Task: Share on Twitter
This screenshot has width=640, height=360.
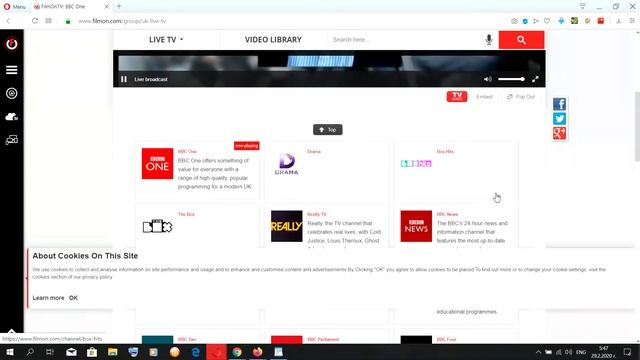Action: 559,118
